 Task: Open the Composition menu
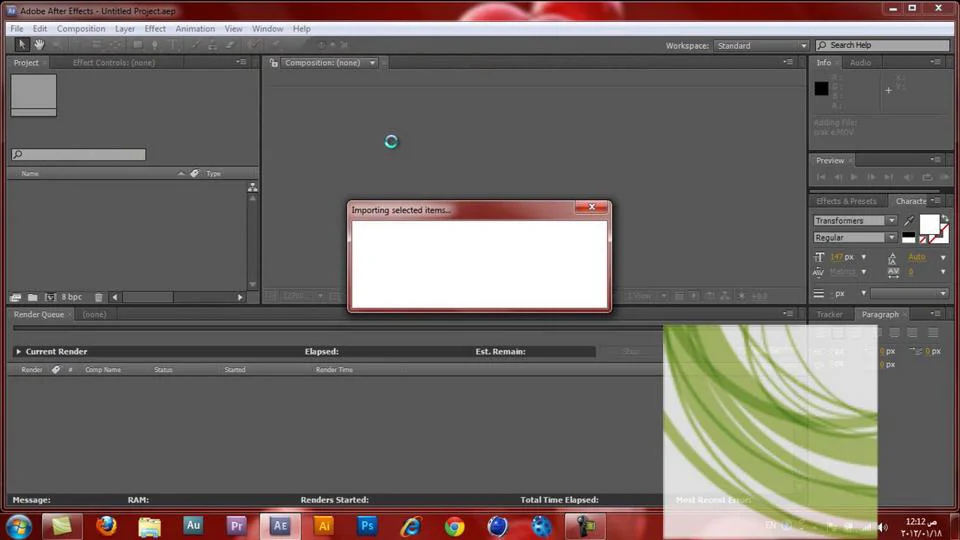click(x=81, y=29)
